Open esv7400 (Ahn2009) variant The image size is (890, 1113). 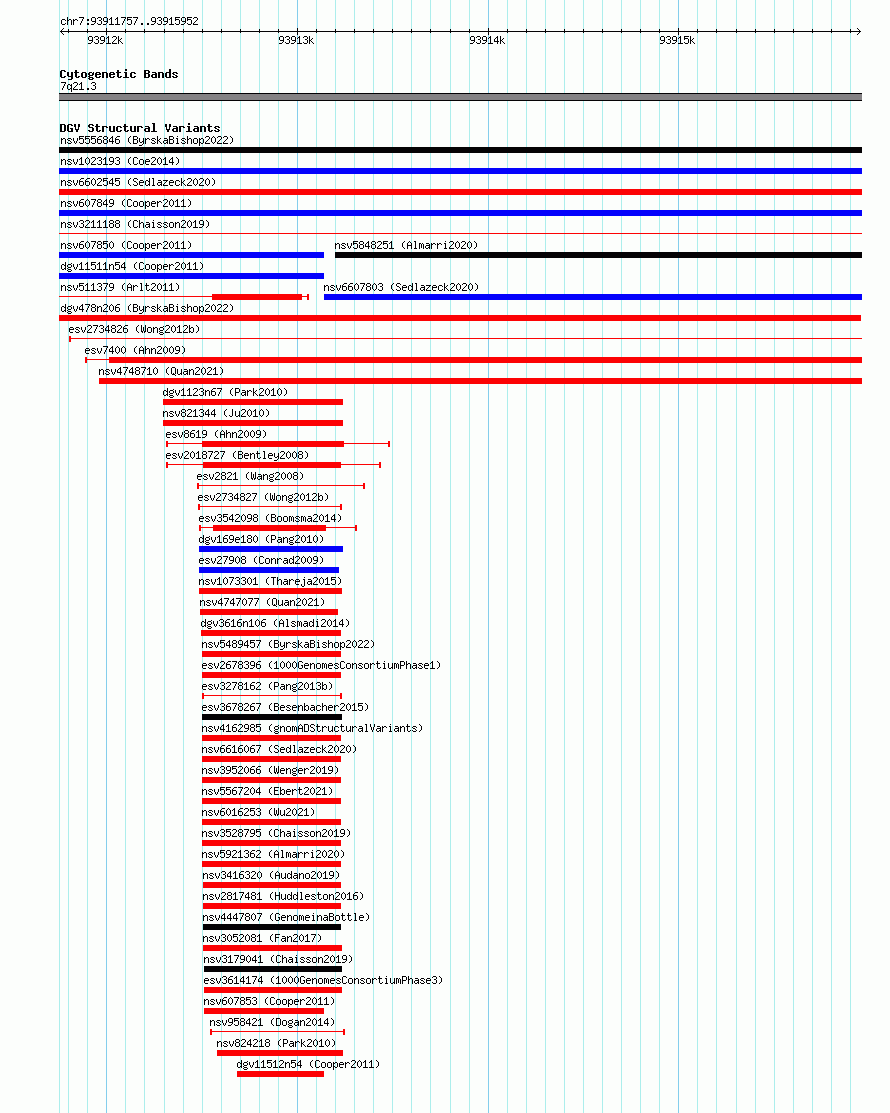click(x=473, y=360)
